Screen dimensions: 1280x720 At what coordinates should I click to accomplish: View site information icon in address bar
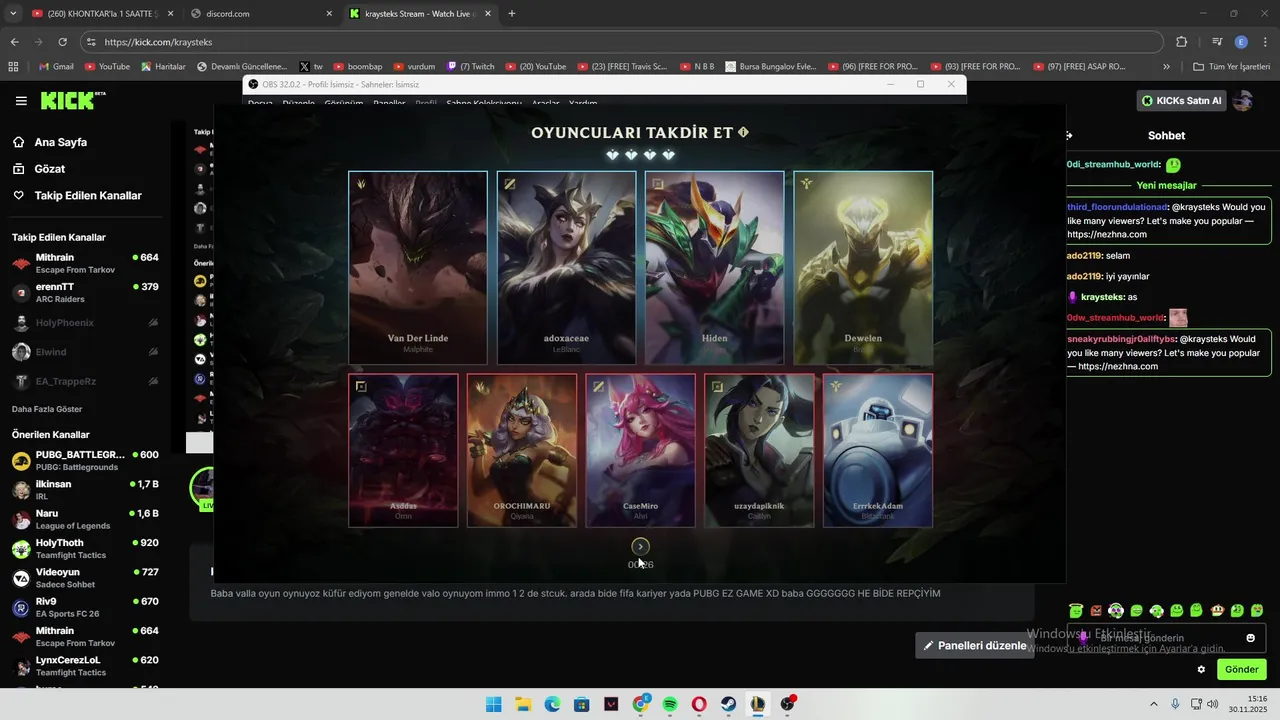(x=91, y=42)
